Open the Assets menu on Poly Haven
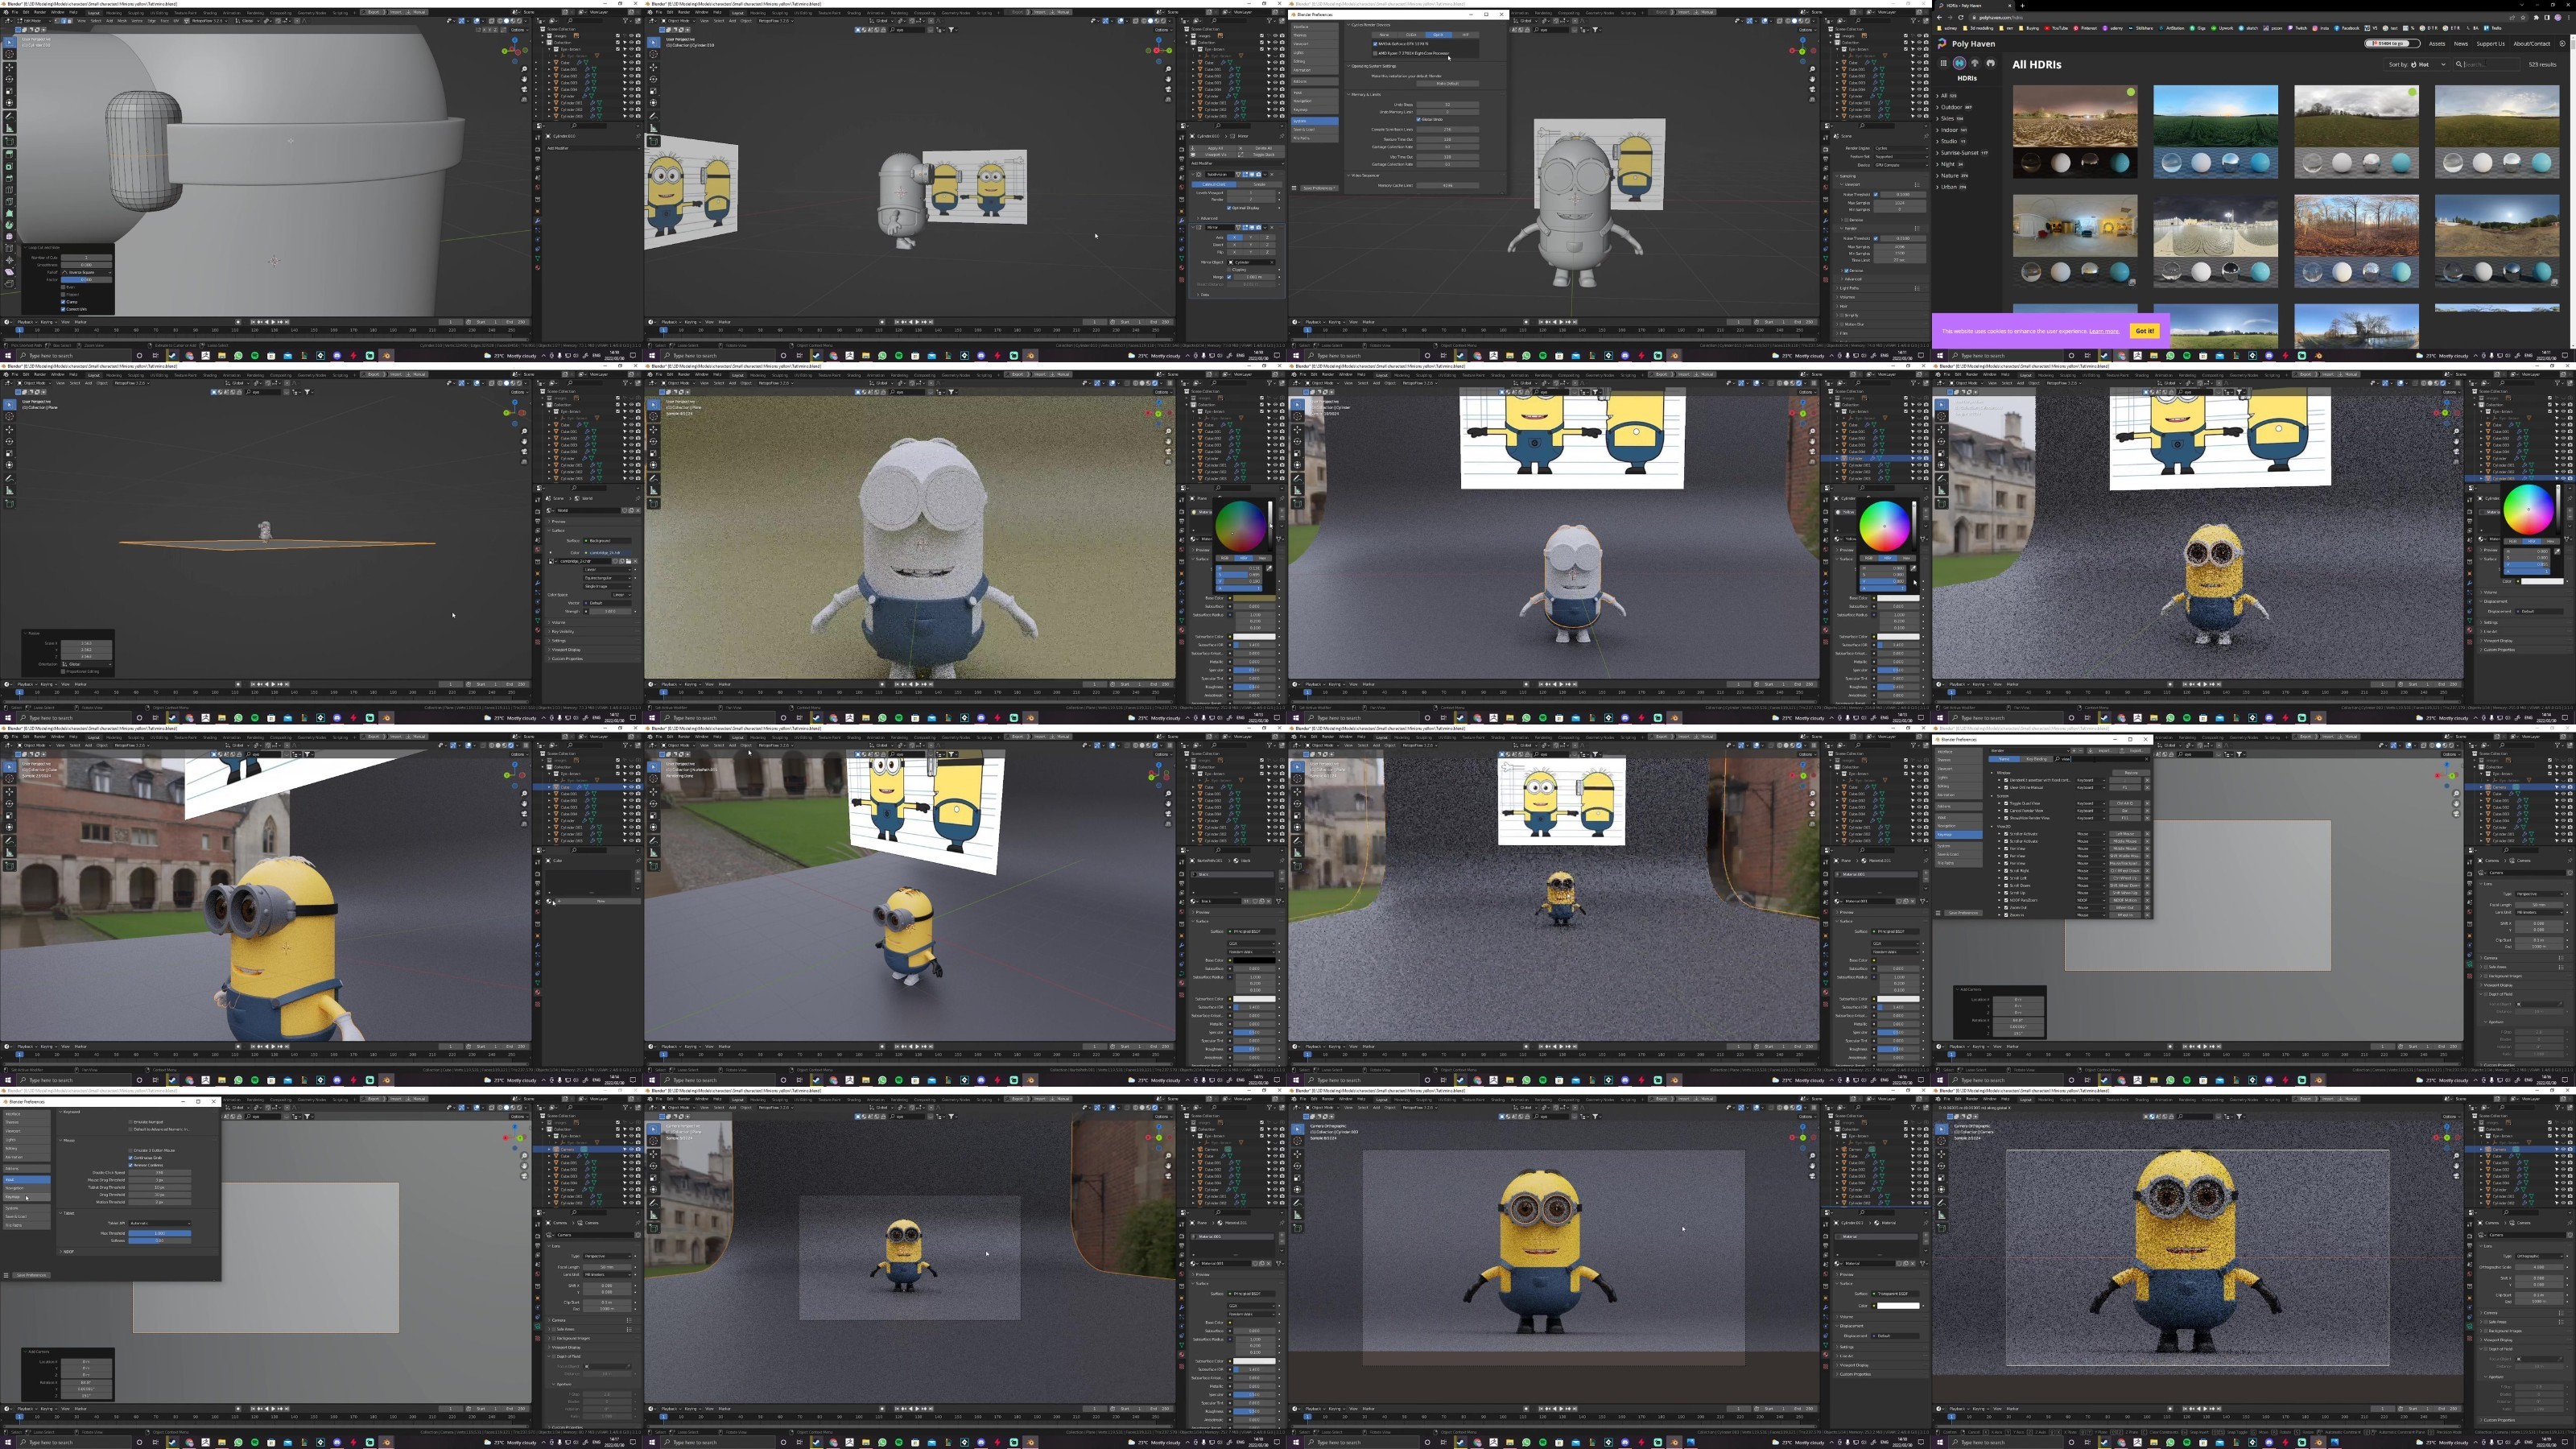Viewport: 2576px width, 1449px height. point(2437,44)
